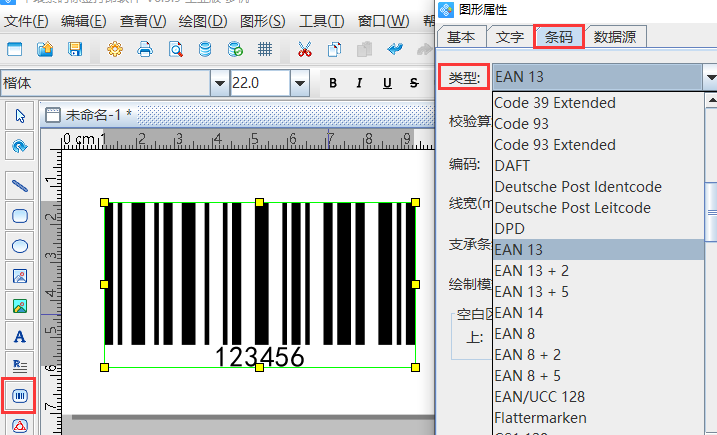The width and height of the screenshot is (717, 435).
Task: Select the text A tool
Action: (20, 336)
